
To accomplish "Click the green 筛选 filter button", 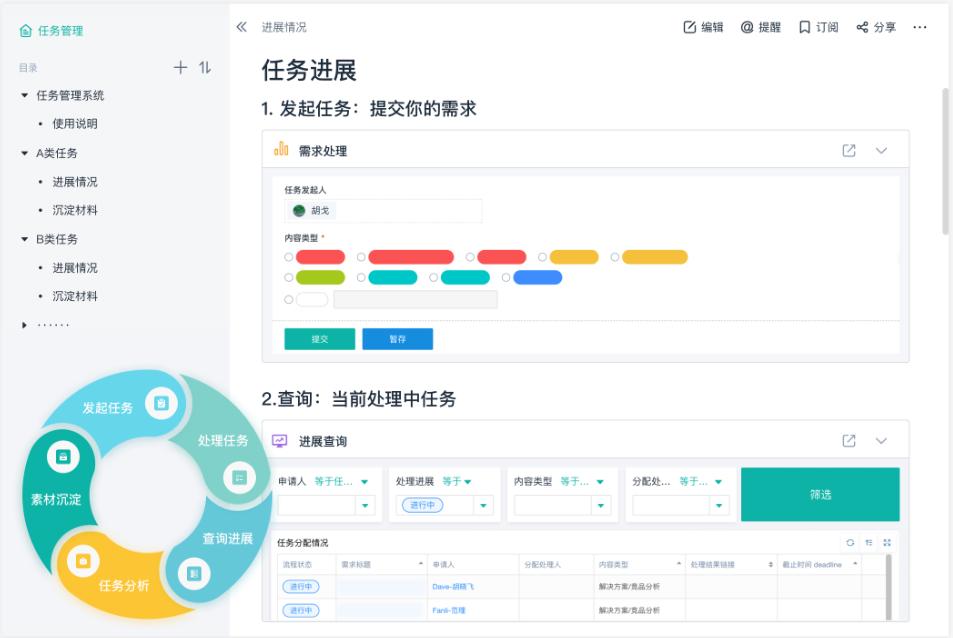I will coord(819,494).
